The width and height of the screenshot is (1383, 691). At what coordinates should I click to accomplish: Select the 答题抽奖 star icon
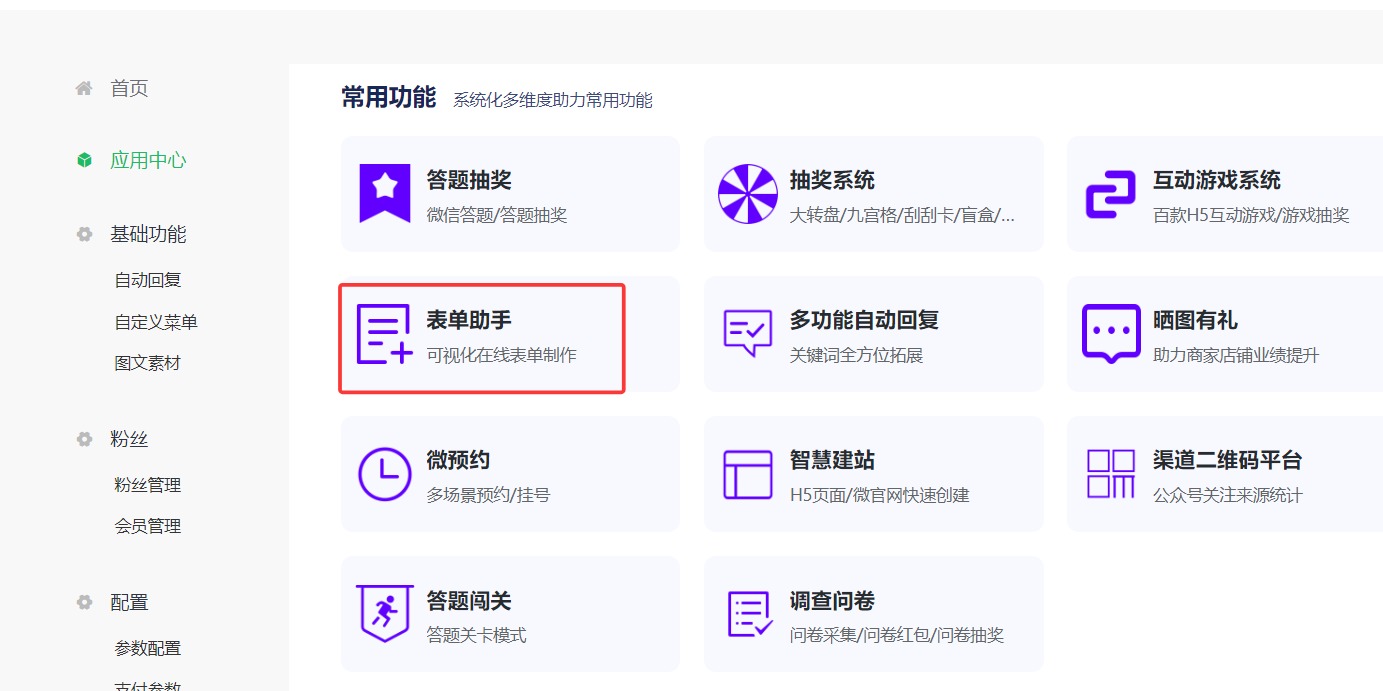coord(385,194)
